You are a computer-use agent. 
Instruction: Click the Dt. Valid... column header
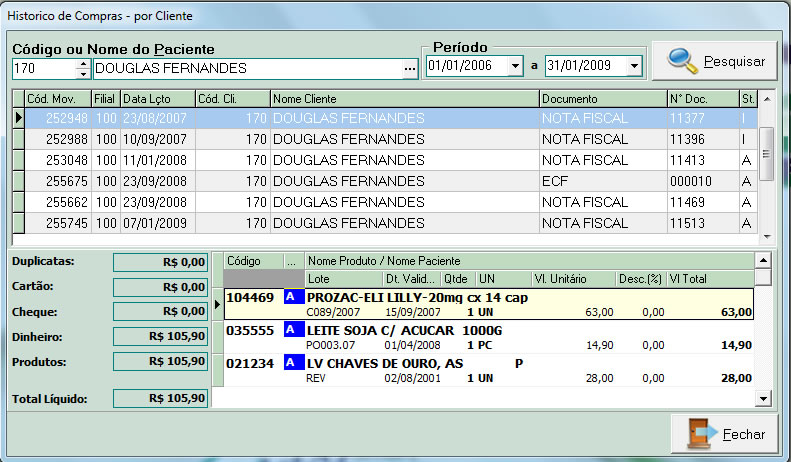(412, 279)
